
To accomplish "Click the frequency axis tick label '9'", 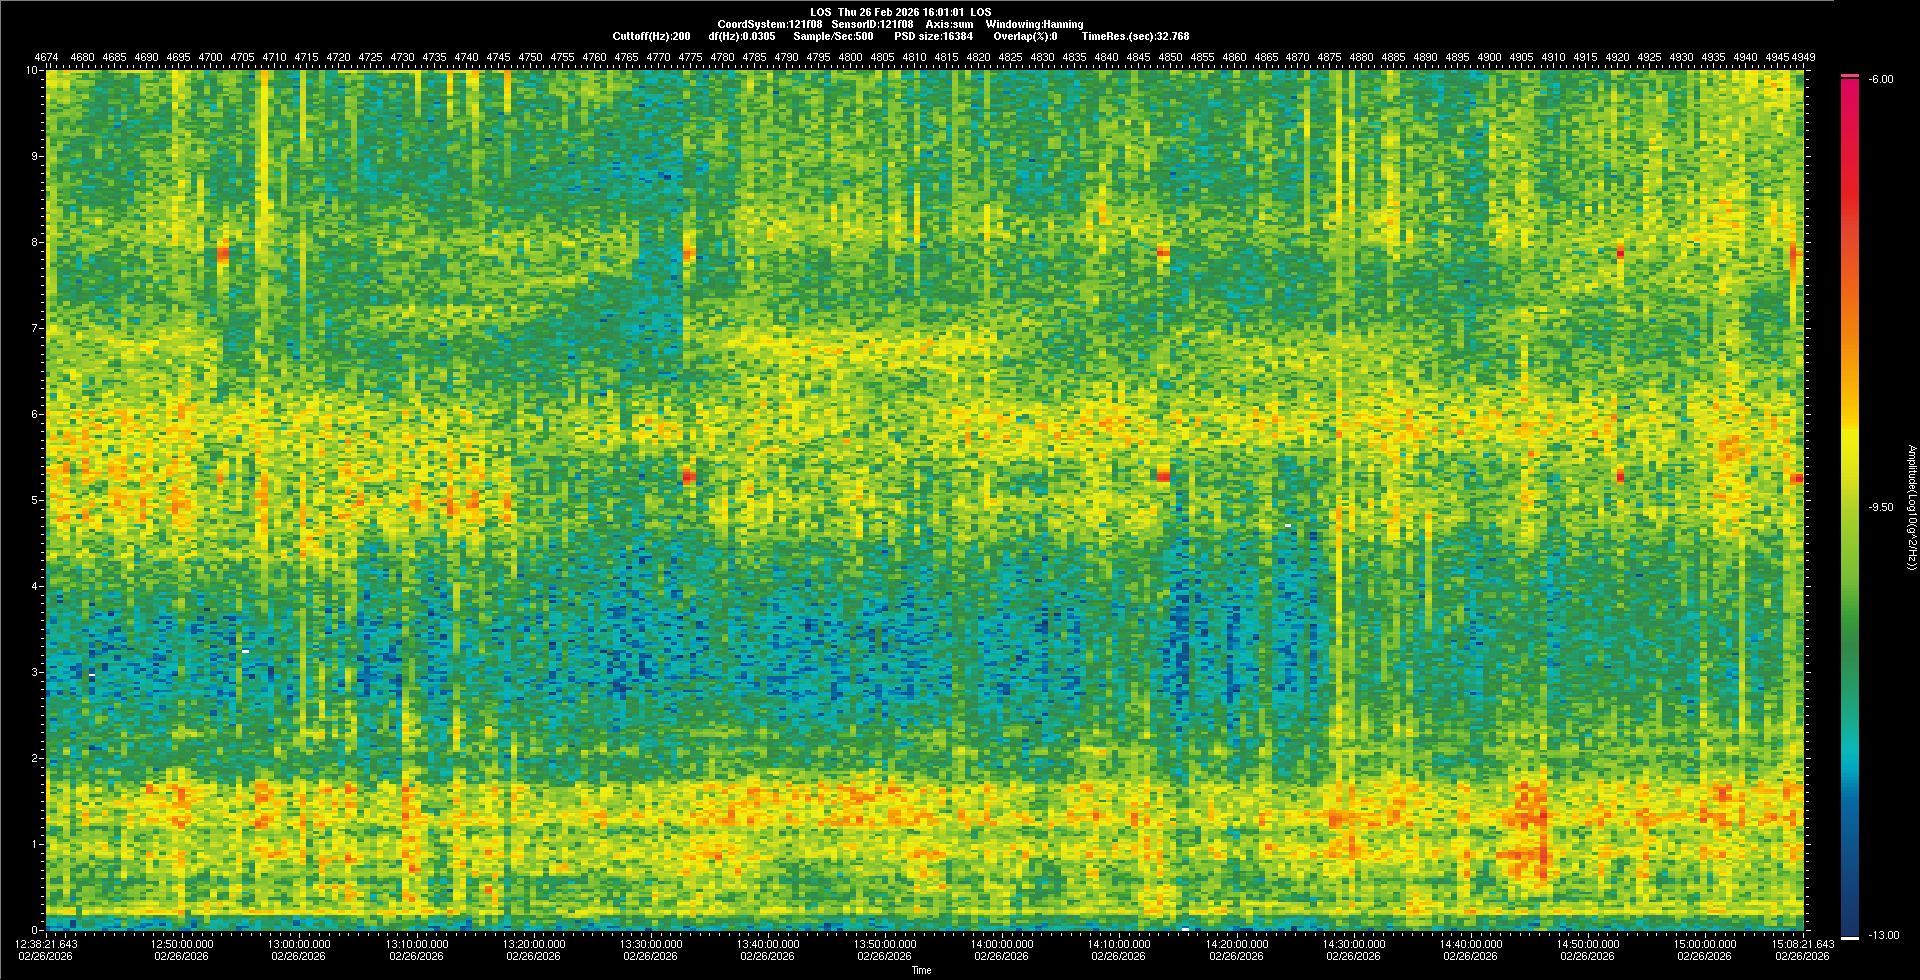I will coord(36,156).
